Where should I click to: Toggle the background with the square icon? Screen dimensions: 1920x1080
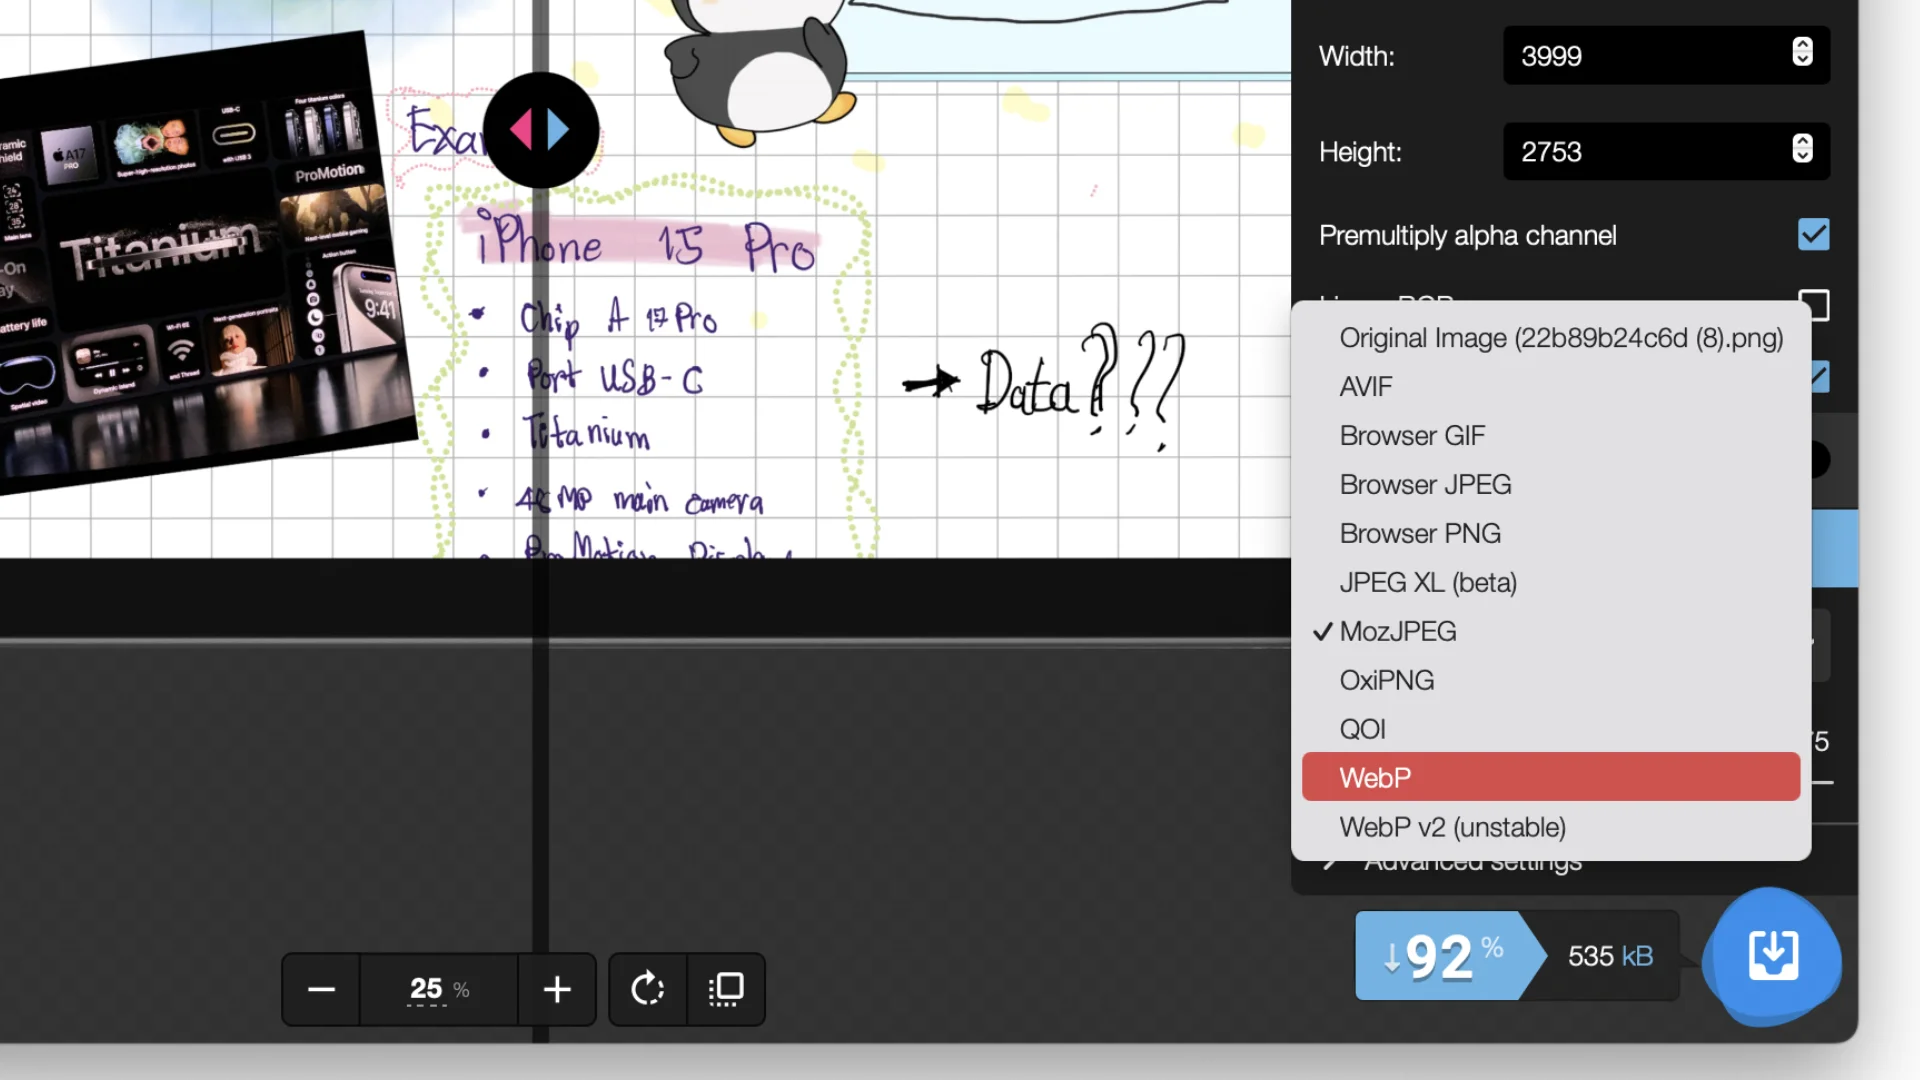726,989
